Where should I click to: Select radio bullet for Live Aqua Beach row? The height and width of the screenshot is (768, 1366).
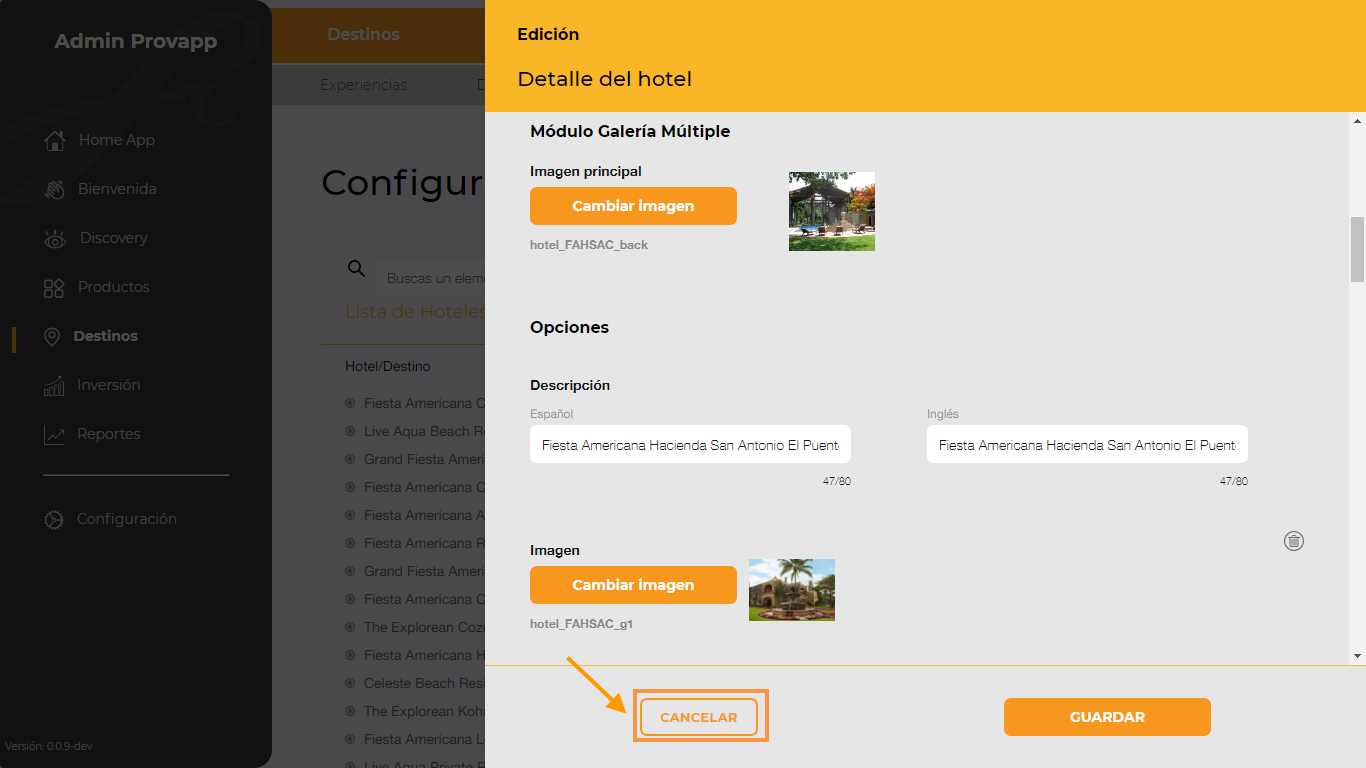pos(350,431)
